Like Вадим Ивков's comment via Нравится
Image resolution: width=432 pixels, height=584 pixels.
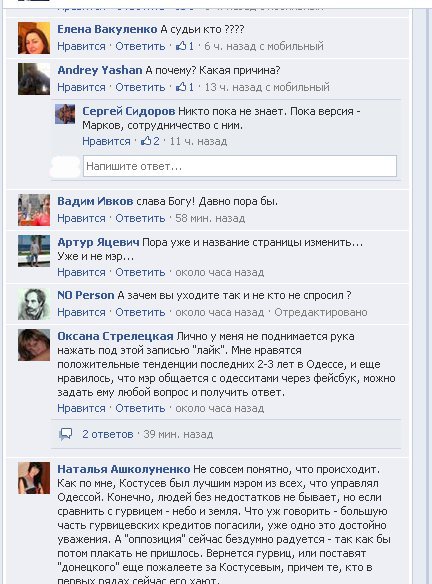click(81, 218)
